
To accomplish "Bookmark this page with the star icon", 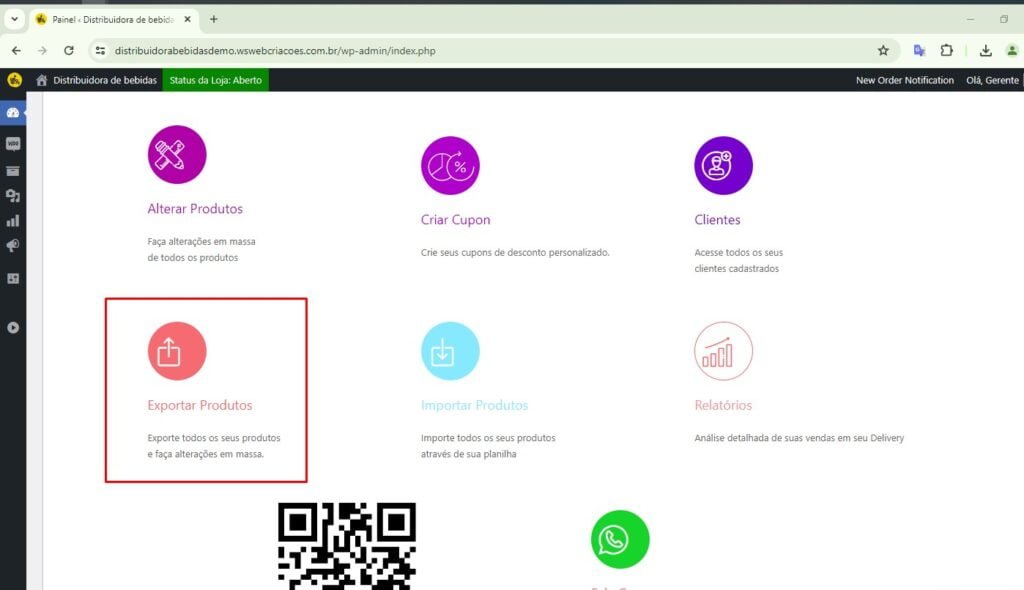I will click(883, 50).
